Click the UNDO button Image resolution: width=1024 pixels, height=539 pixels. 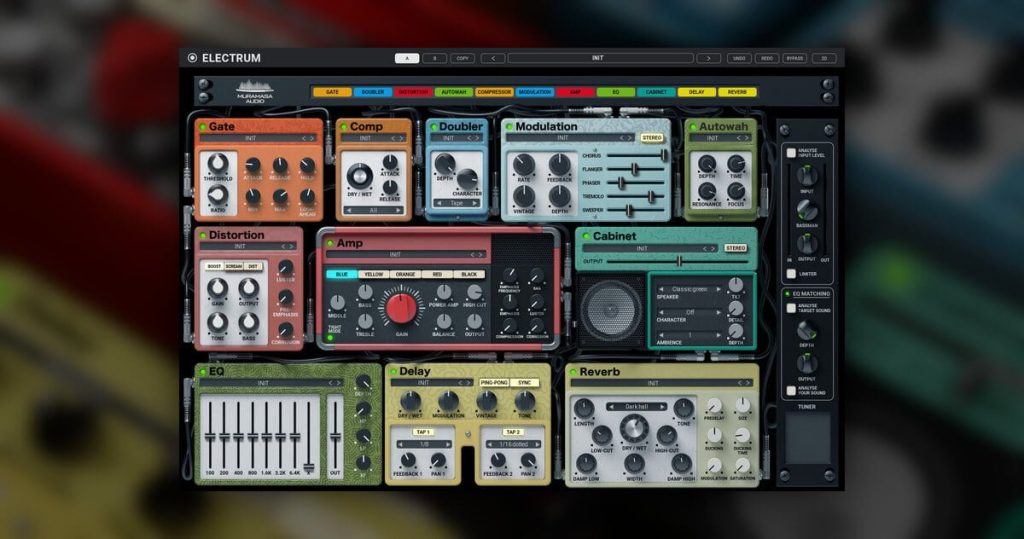739,58
